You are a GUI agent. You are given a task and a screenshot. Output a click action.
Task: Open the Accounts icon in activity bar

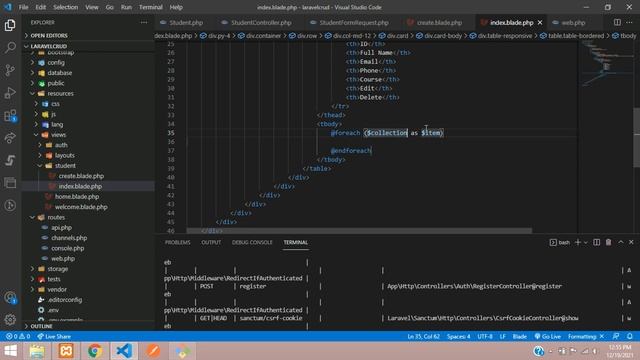(10, 298)
